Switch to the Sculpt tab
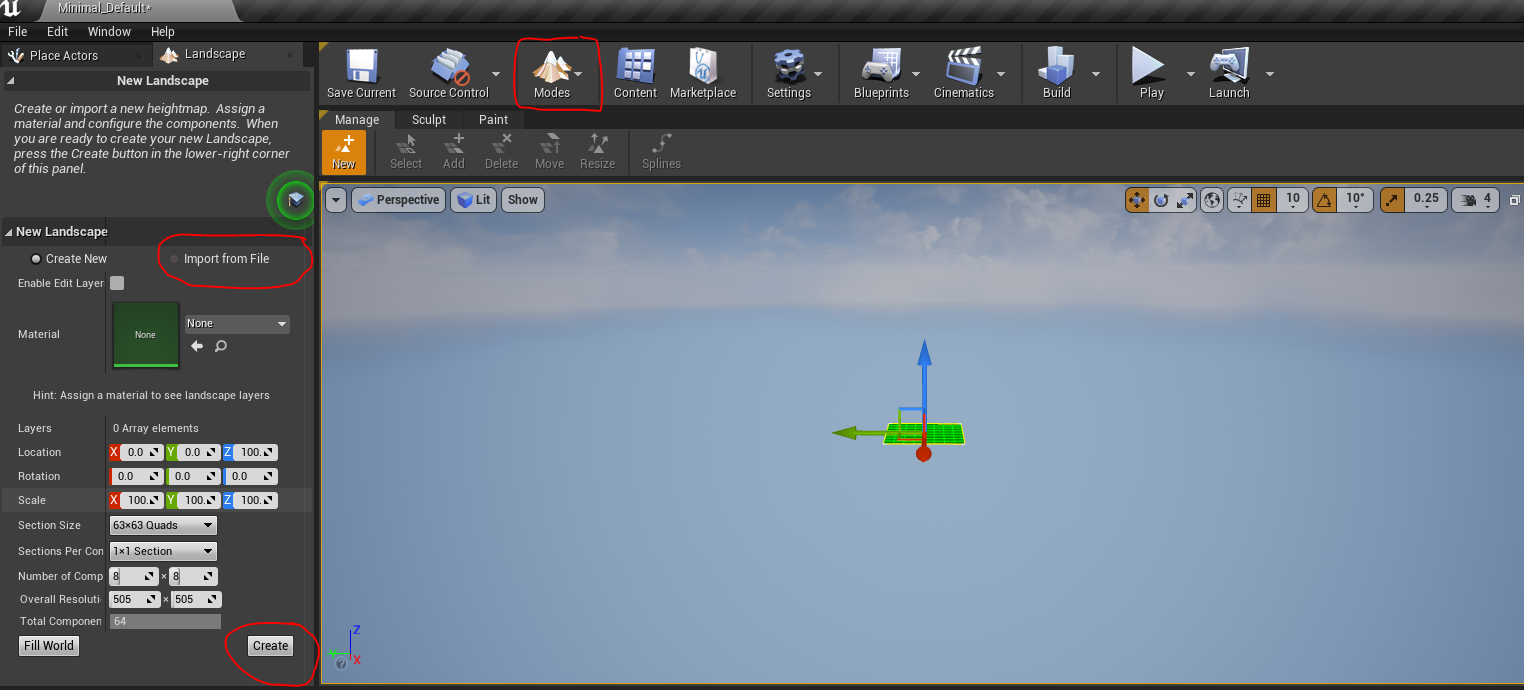 (x=429, y=119)
